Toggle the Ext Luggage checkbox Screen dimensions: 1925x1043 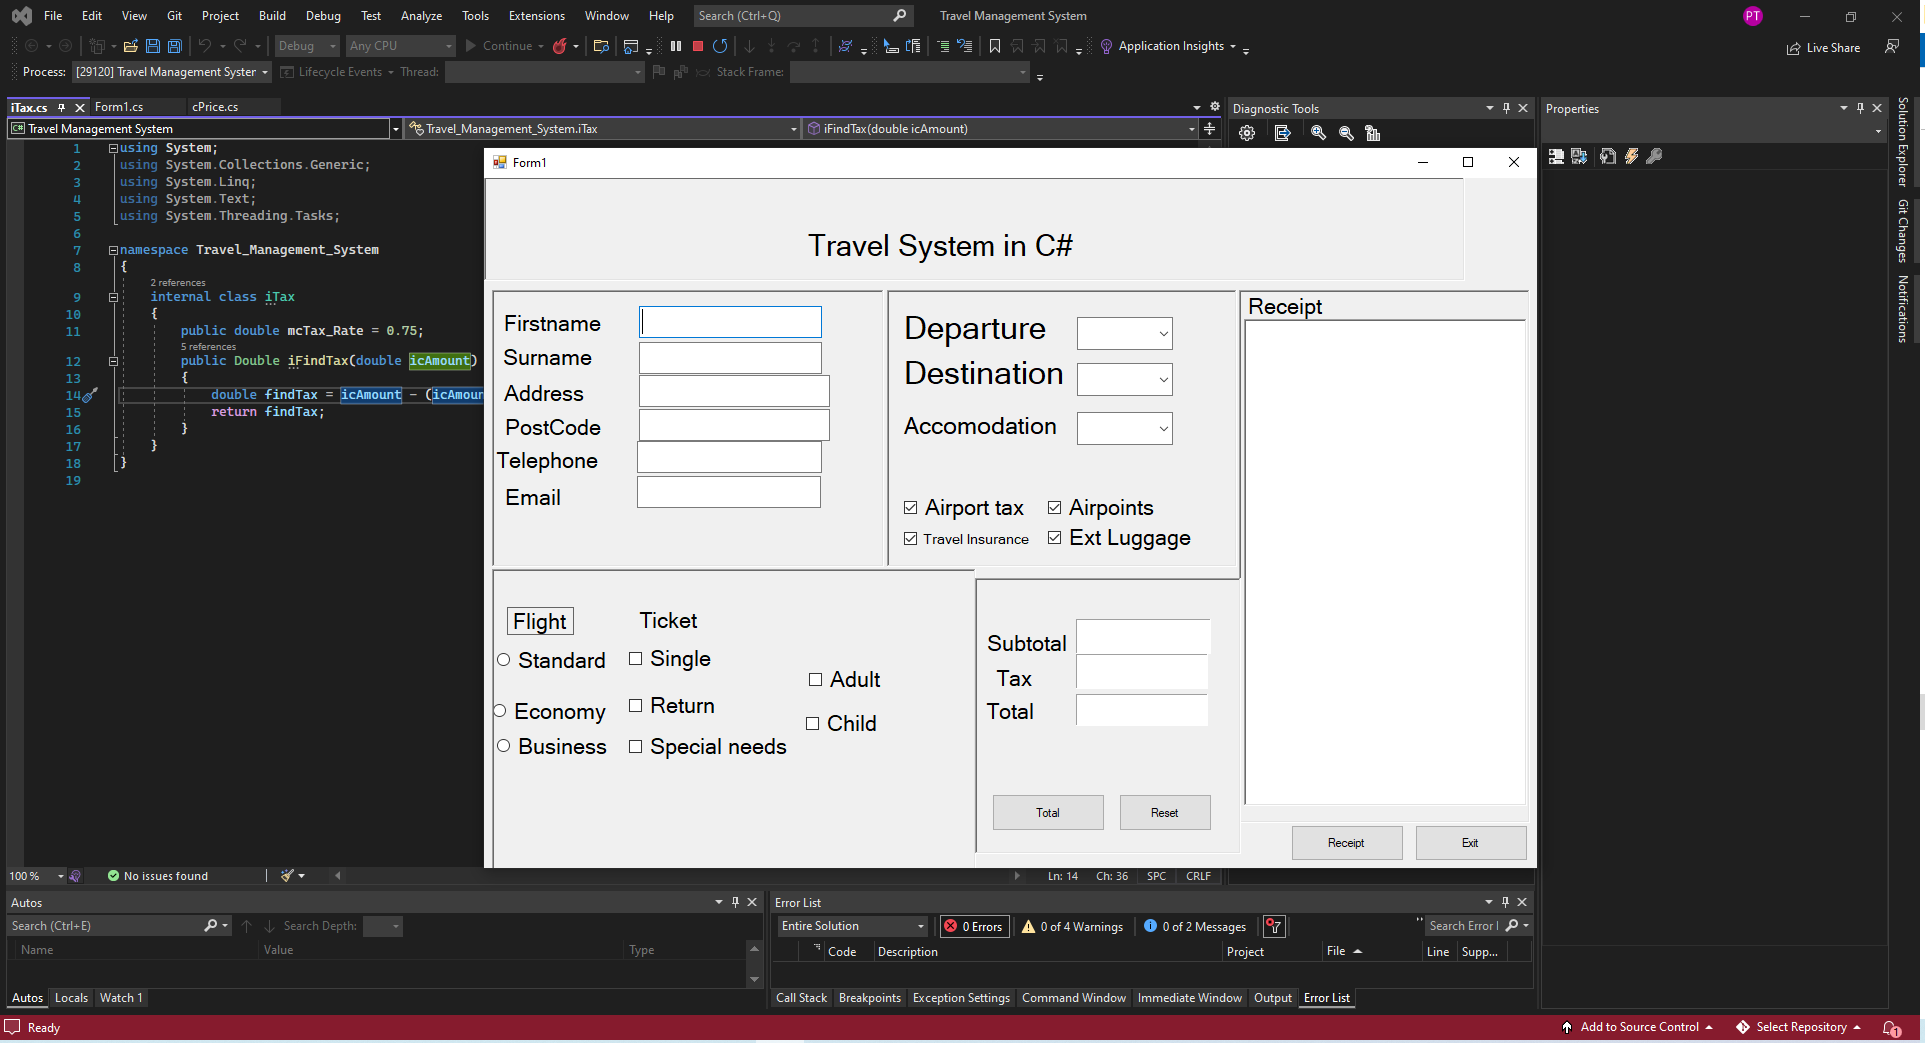point(1054,538)
